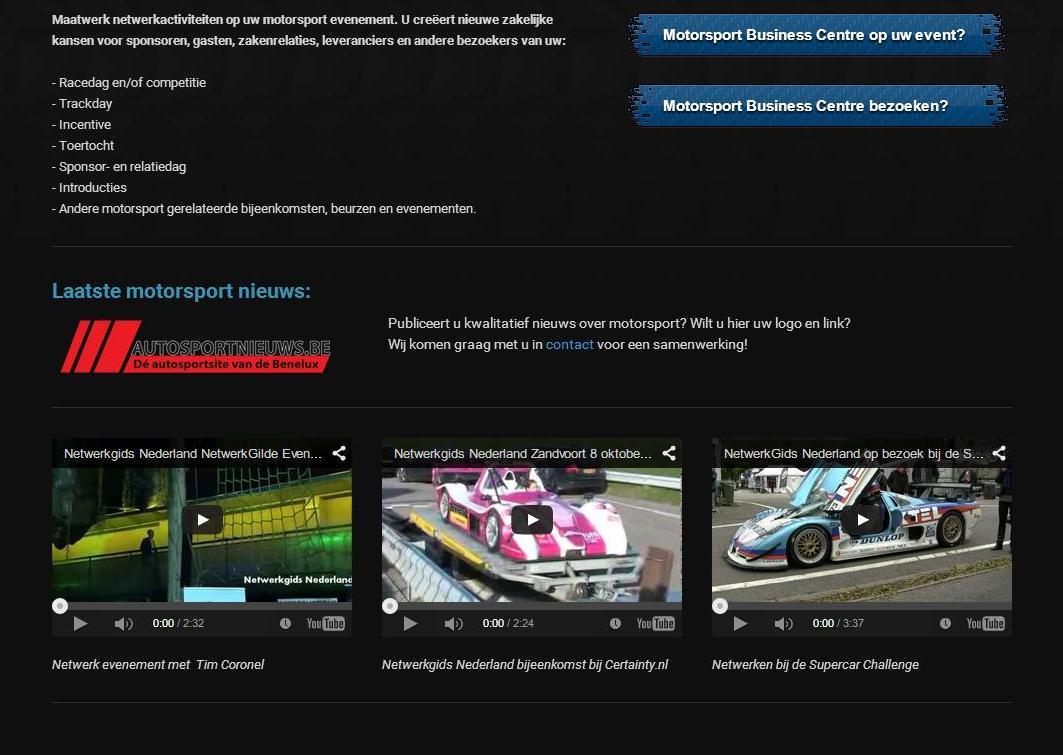Image resolution: width=1063 pixels, height=755 pixels.
Task: Follow the 'contact' link
Action: point(569,344)
